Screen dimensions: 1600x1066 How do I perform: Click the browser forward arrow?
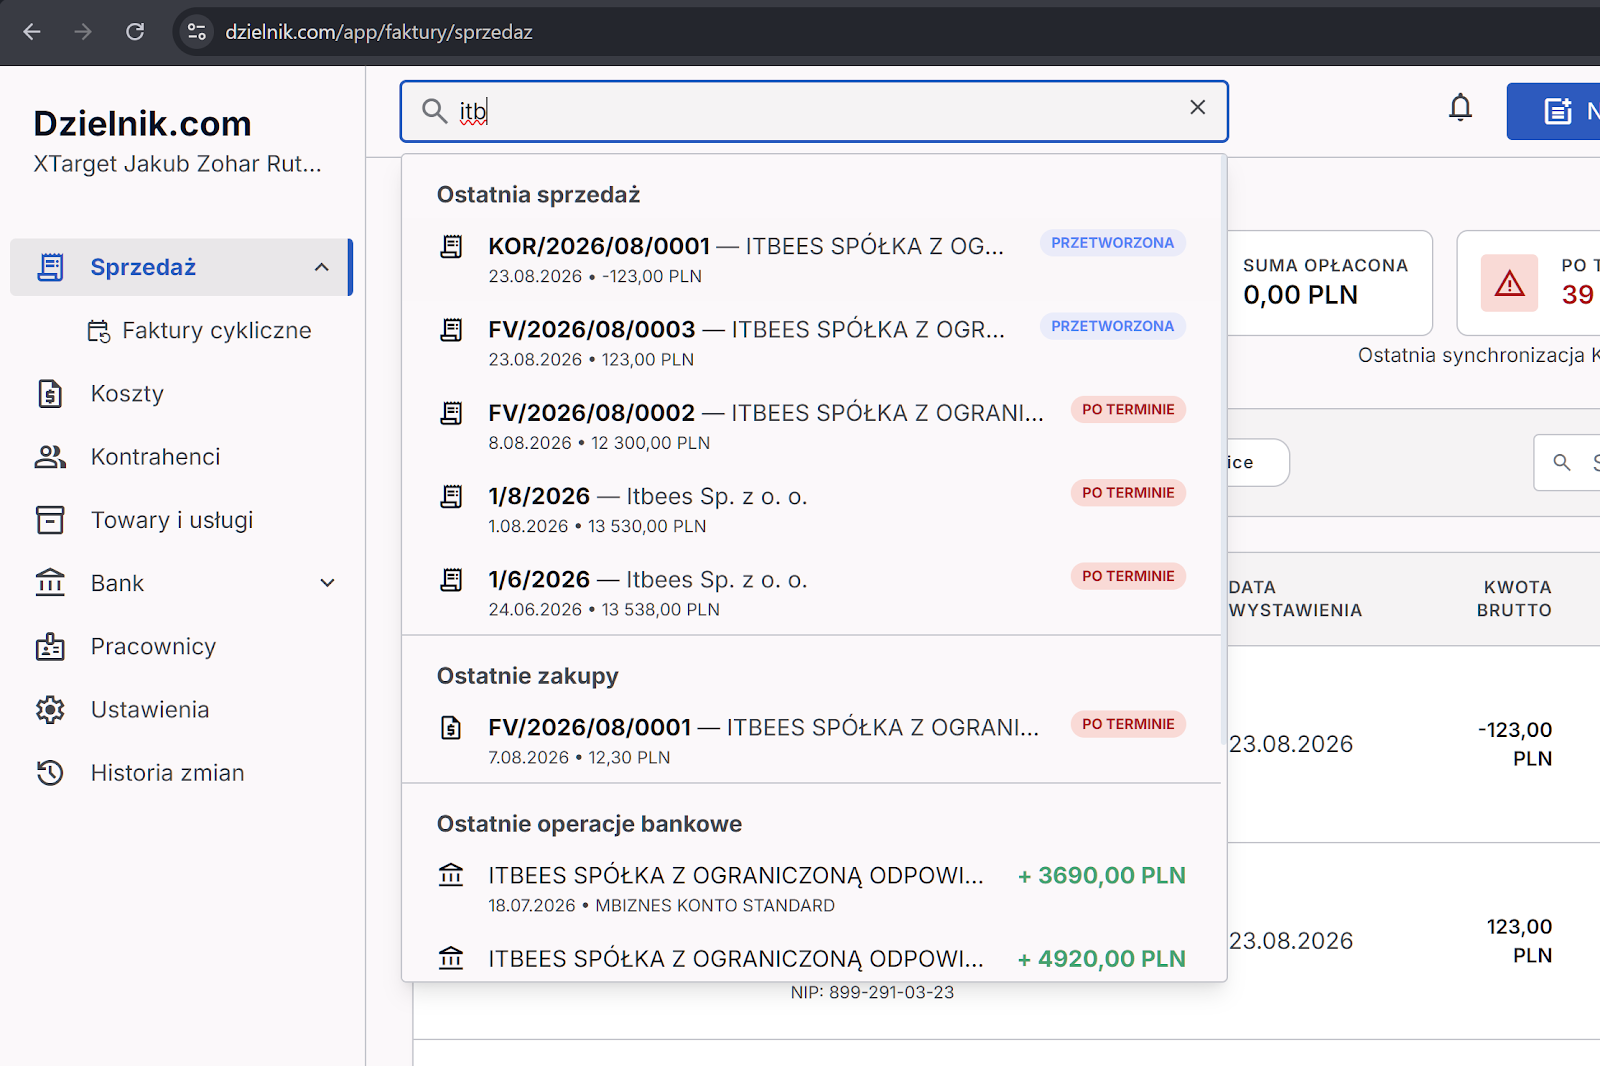coord(83,32)
